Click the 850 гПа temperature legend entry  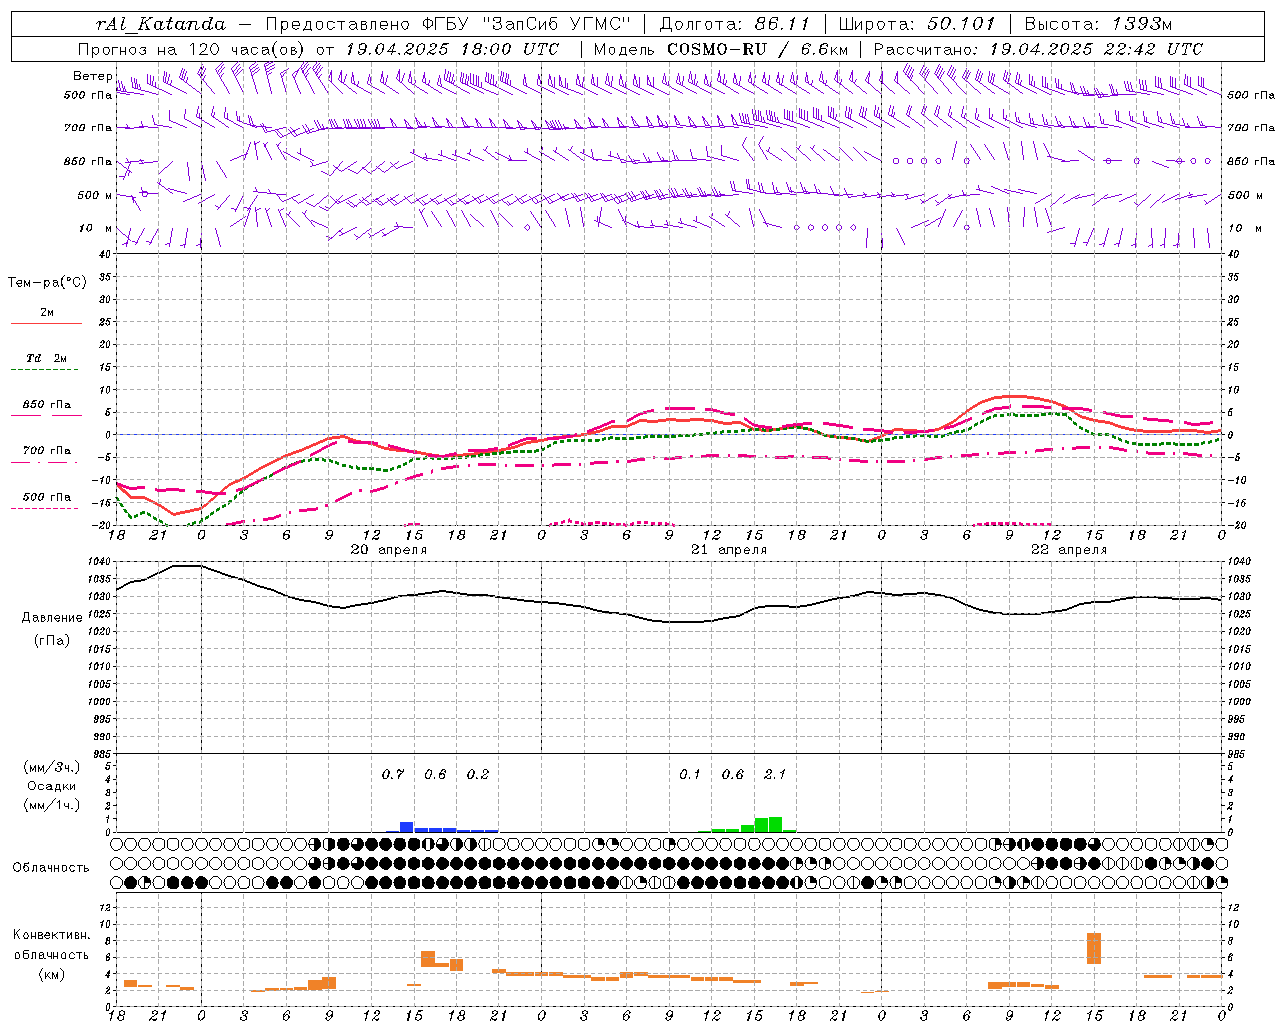(47, 405)
